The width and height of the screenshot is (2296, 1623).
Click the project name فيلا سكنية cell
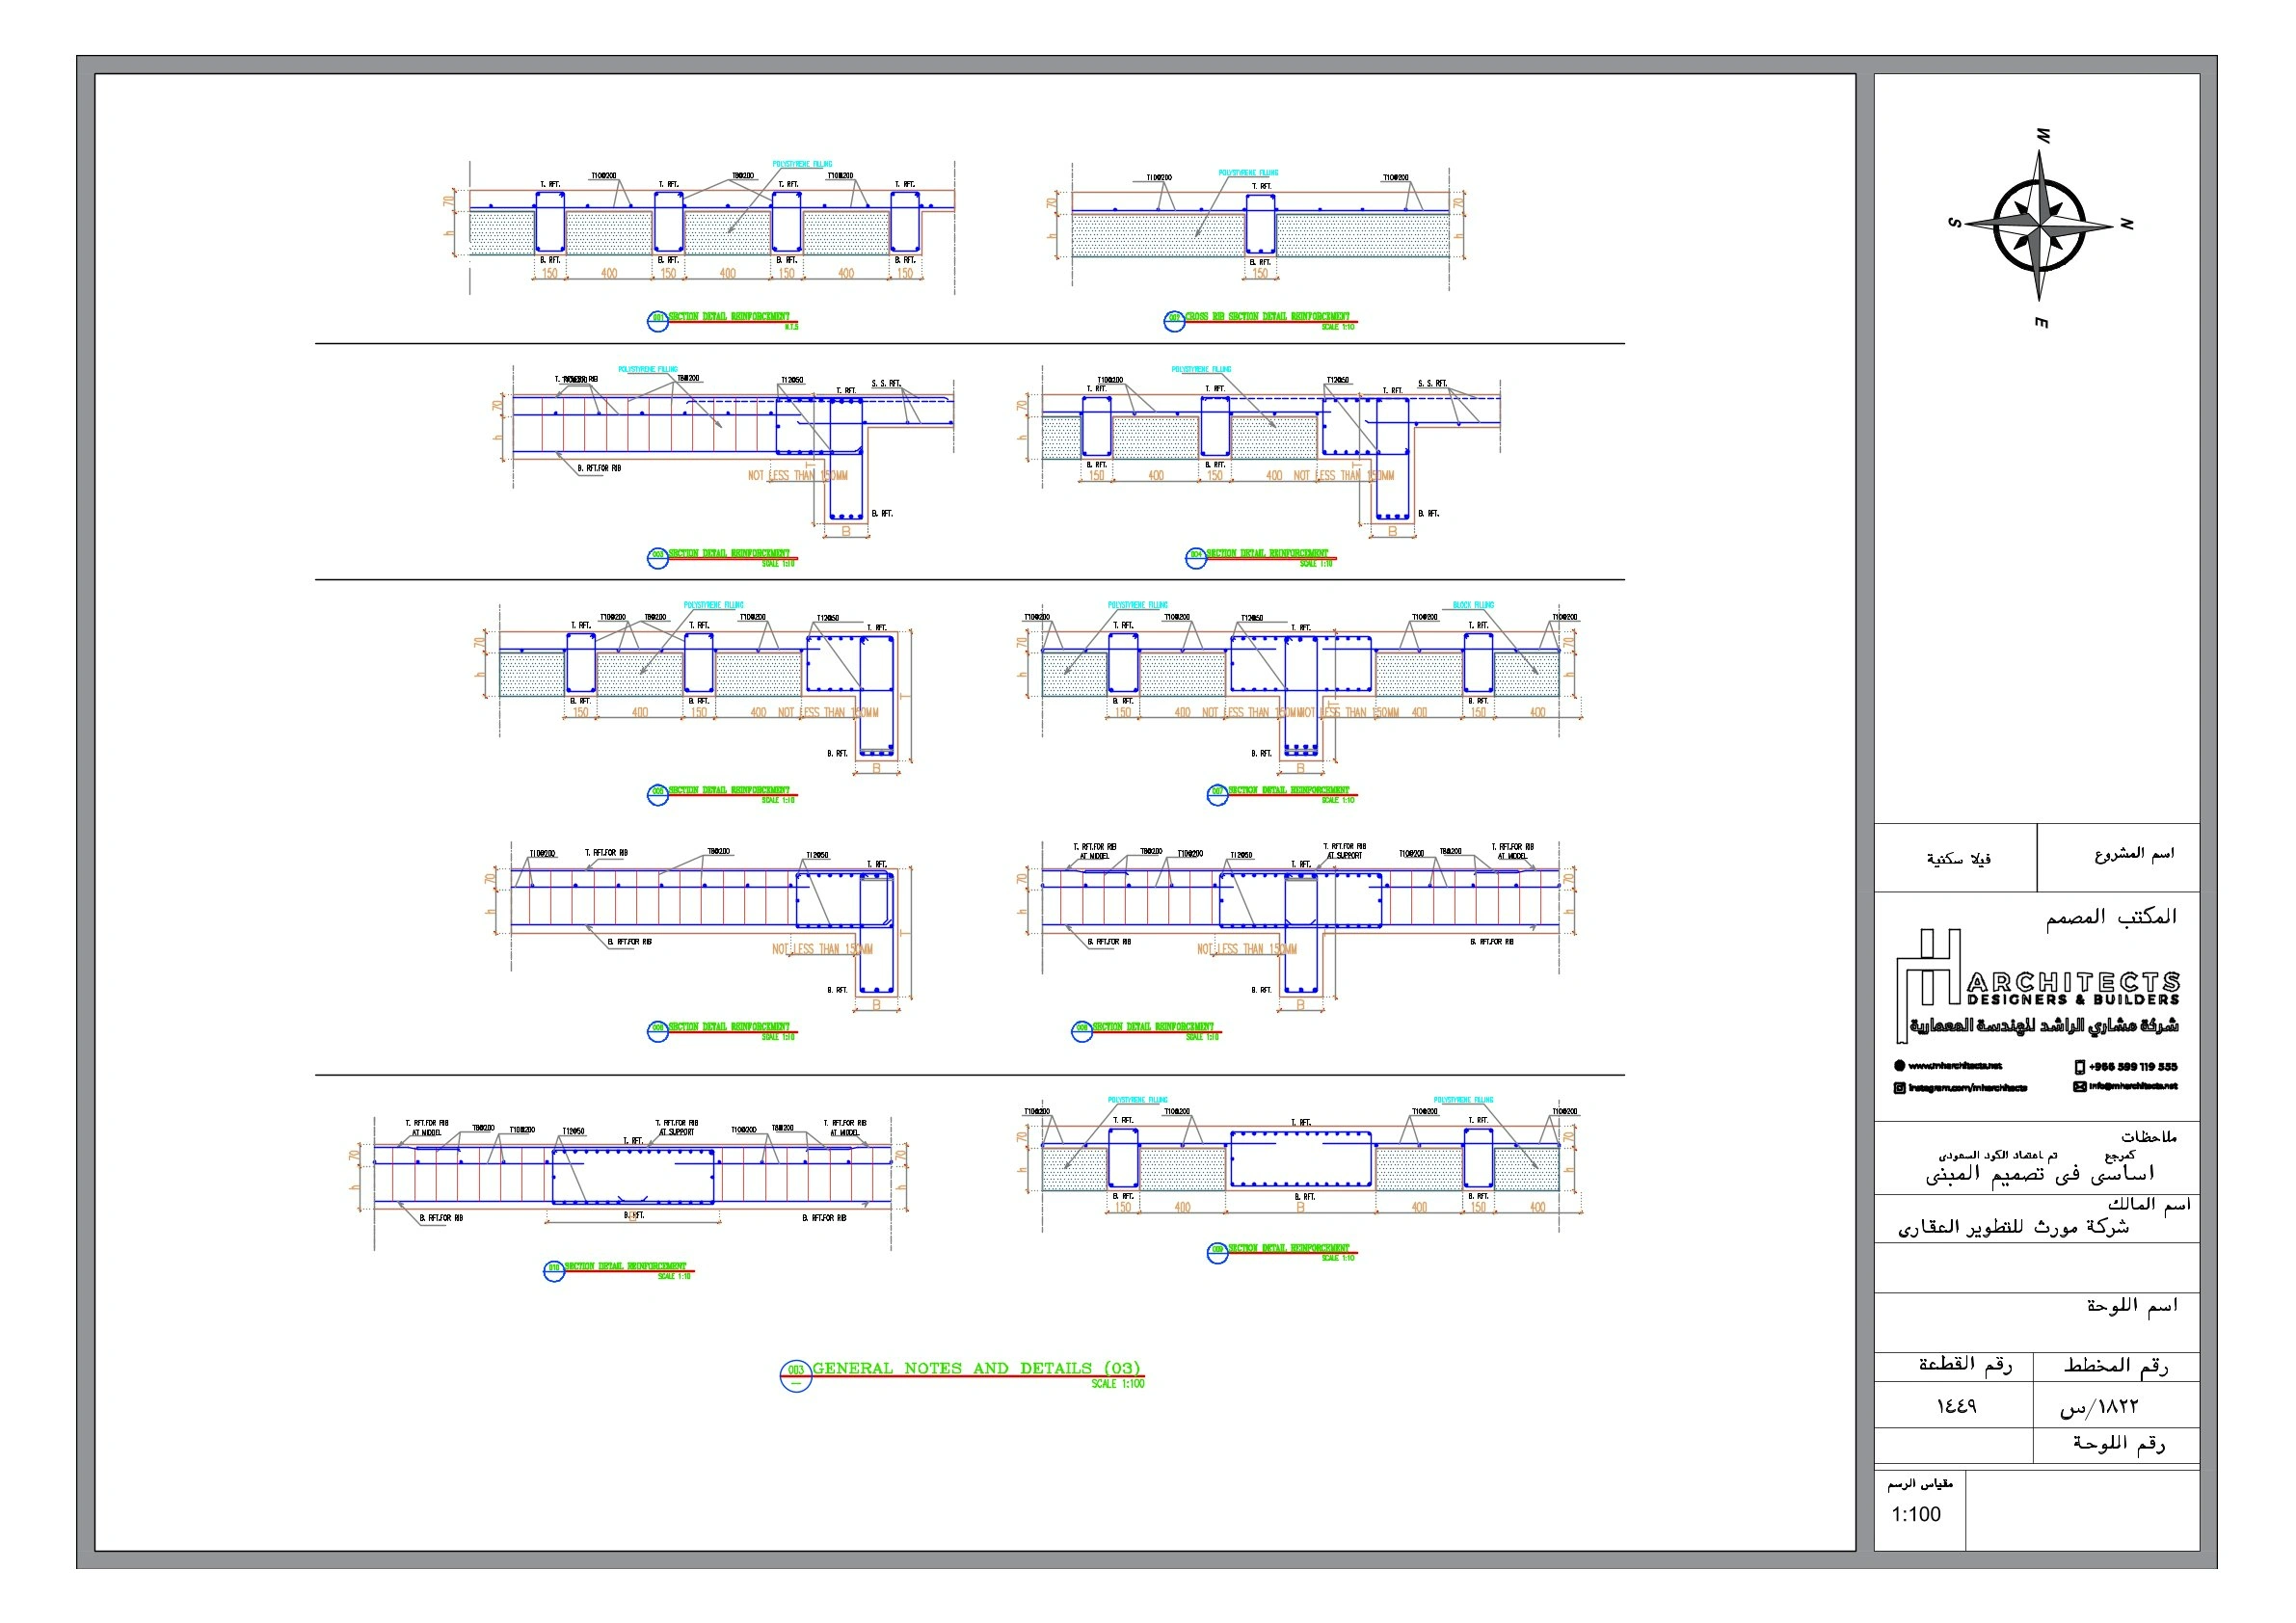click(x=1958, y=859)
